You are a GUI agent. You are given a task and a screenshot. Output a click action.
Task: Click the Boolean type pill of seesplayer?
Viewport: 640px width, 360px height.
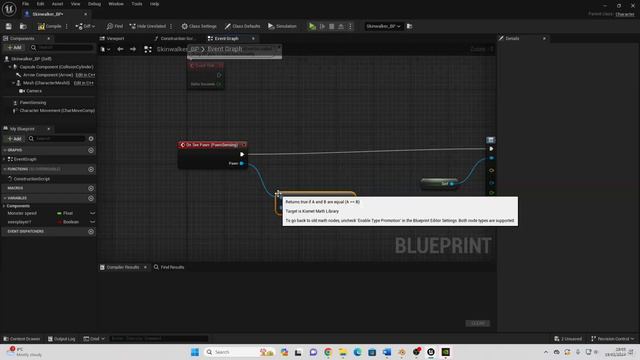point(68,222)
